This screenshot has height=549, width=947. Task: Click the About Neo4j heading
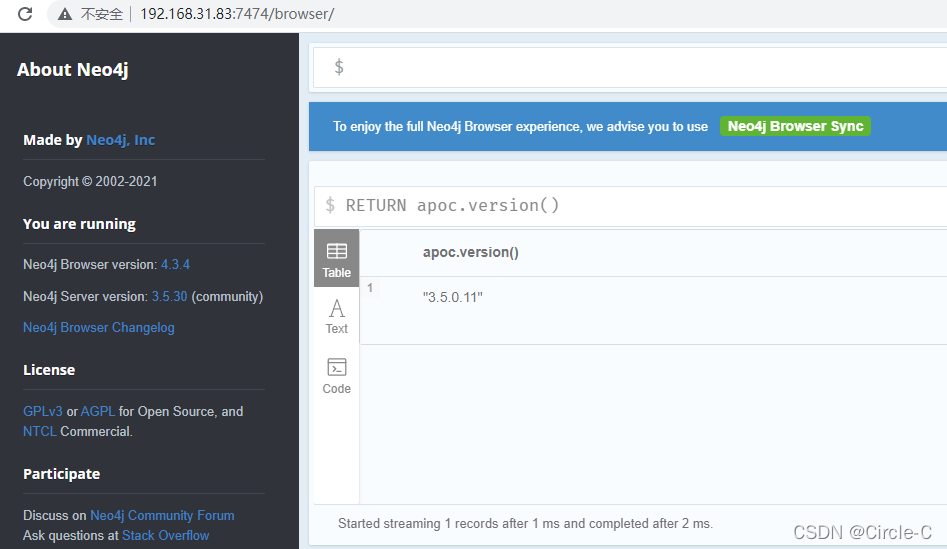click(72, 70)
